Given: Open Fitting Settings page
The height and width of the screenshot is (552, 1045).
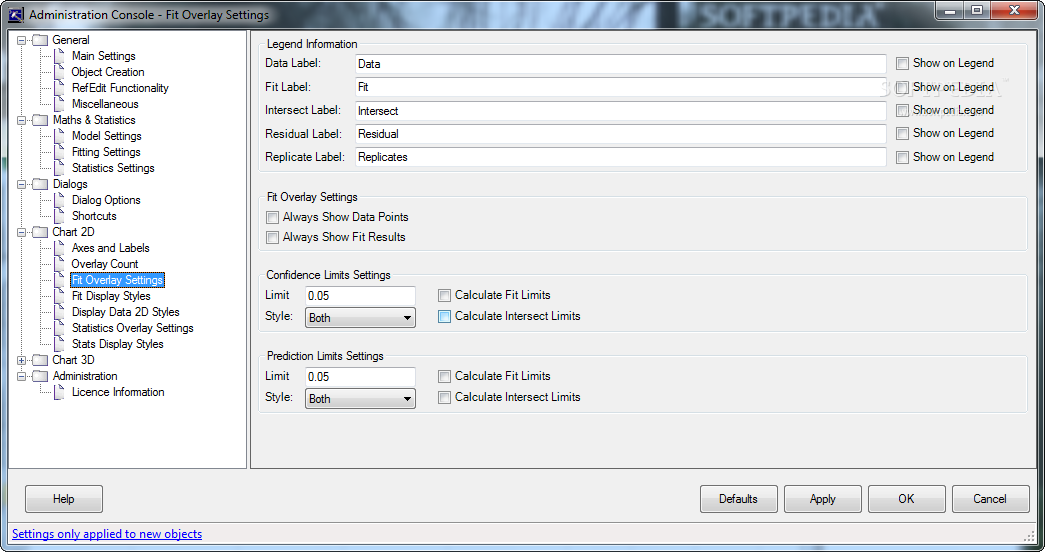Looking at the screenshot, I should pyautogui.click(x=106, y=152).
